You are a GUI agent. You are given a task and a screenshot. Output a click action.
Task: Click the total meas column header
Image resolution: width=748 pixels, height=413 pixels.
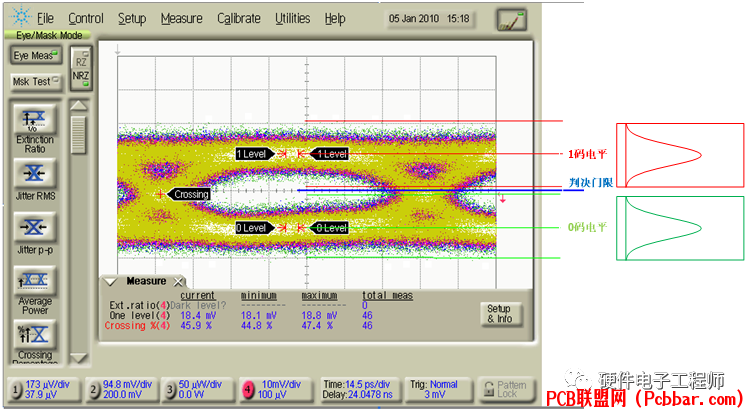click(x=387, y=296)
